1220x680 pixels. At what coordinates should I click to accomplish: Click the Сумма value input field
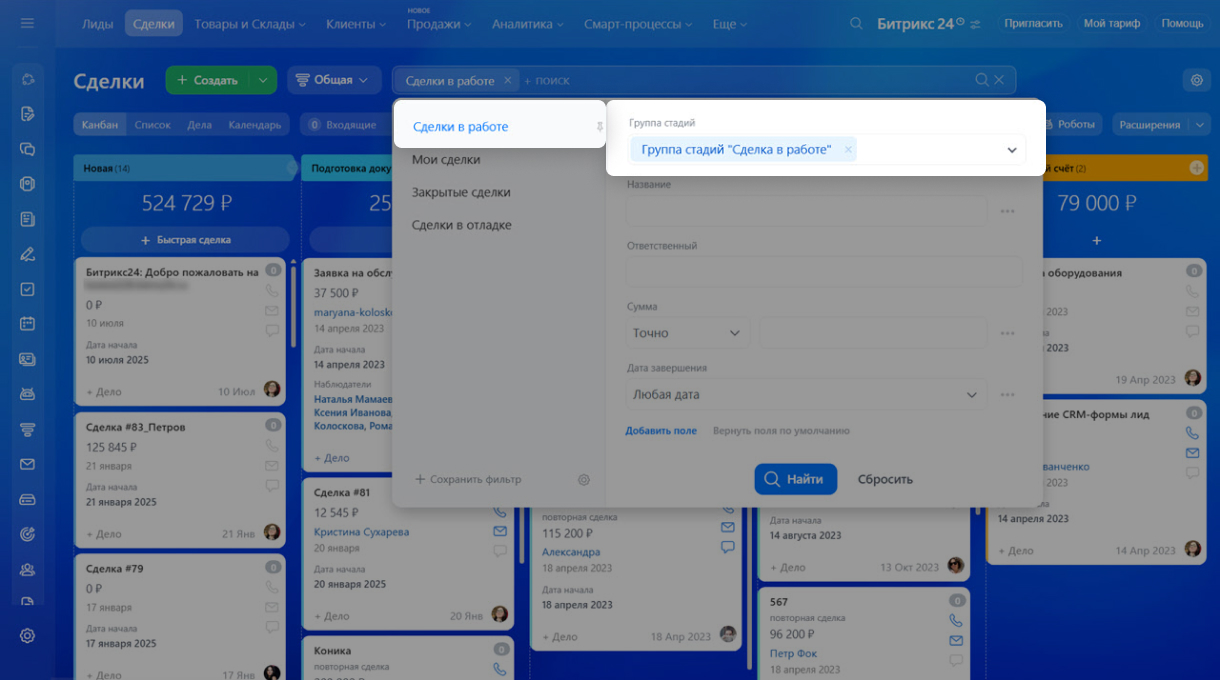[872, 333]
